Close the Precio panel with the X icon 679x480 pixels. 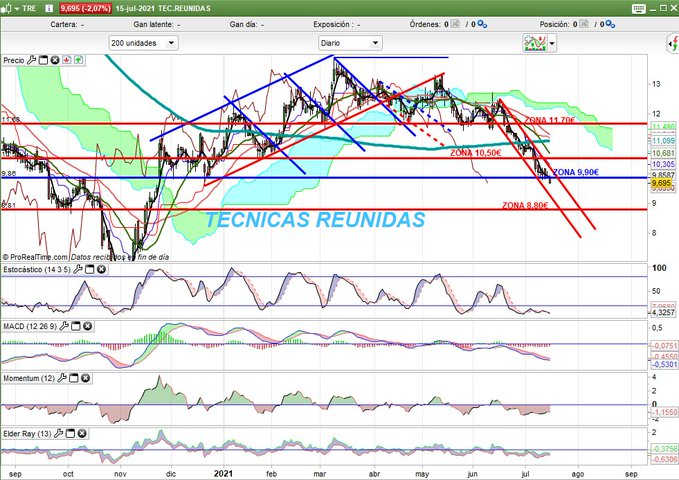[55, 60]
